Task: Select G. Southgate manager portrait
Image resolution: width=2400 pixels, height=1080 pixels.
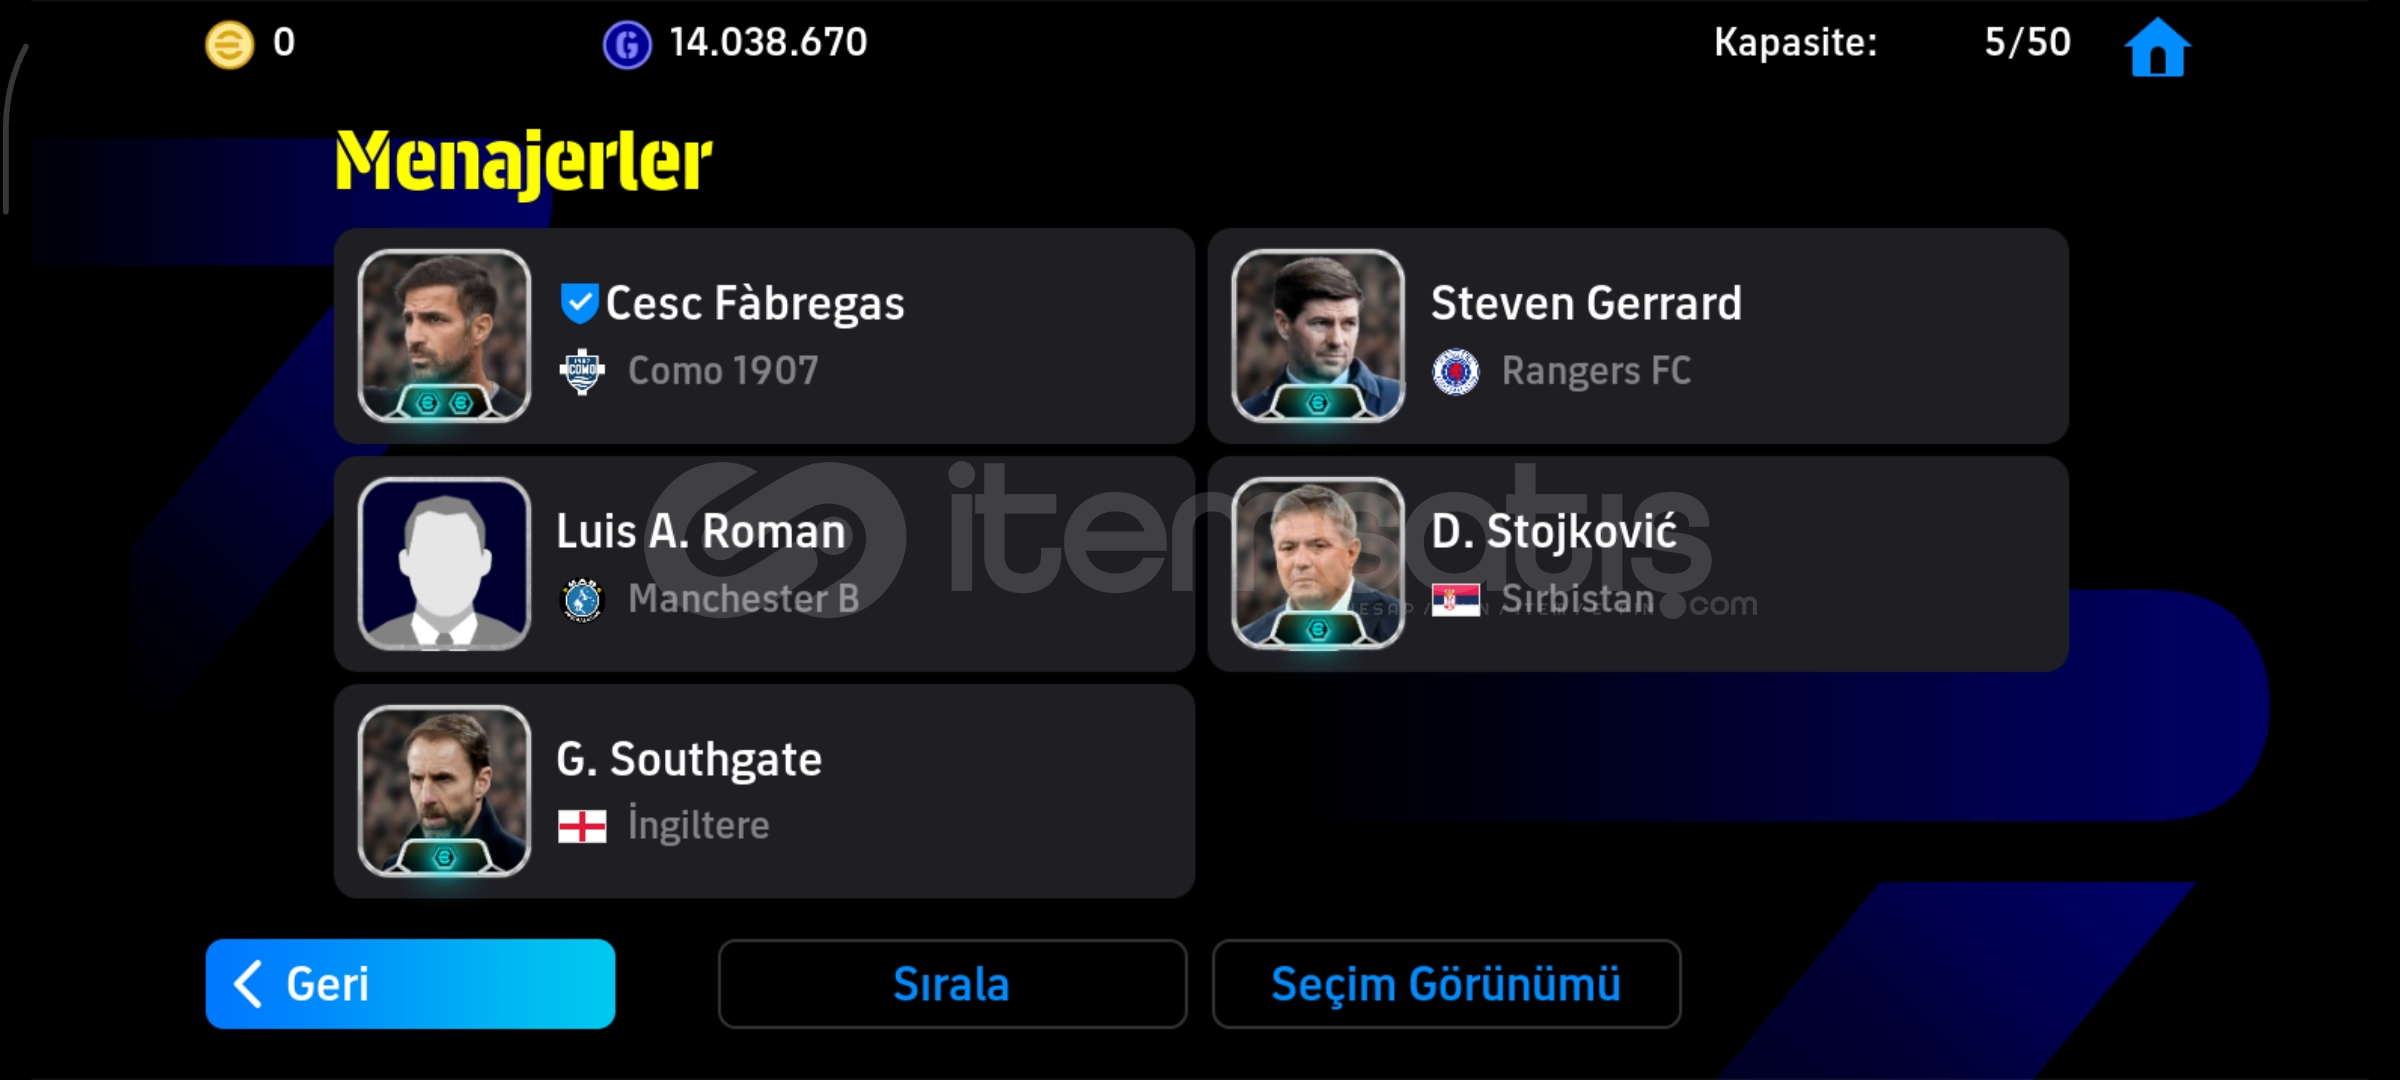Action: (x=444, y=791)
